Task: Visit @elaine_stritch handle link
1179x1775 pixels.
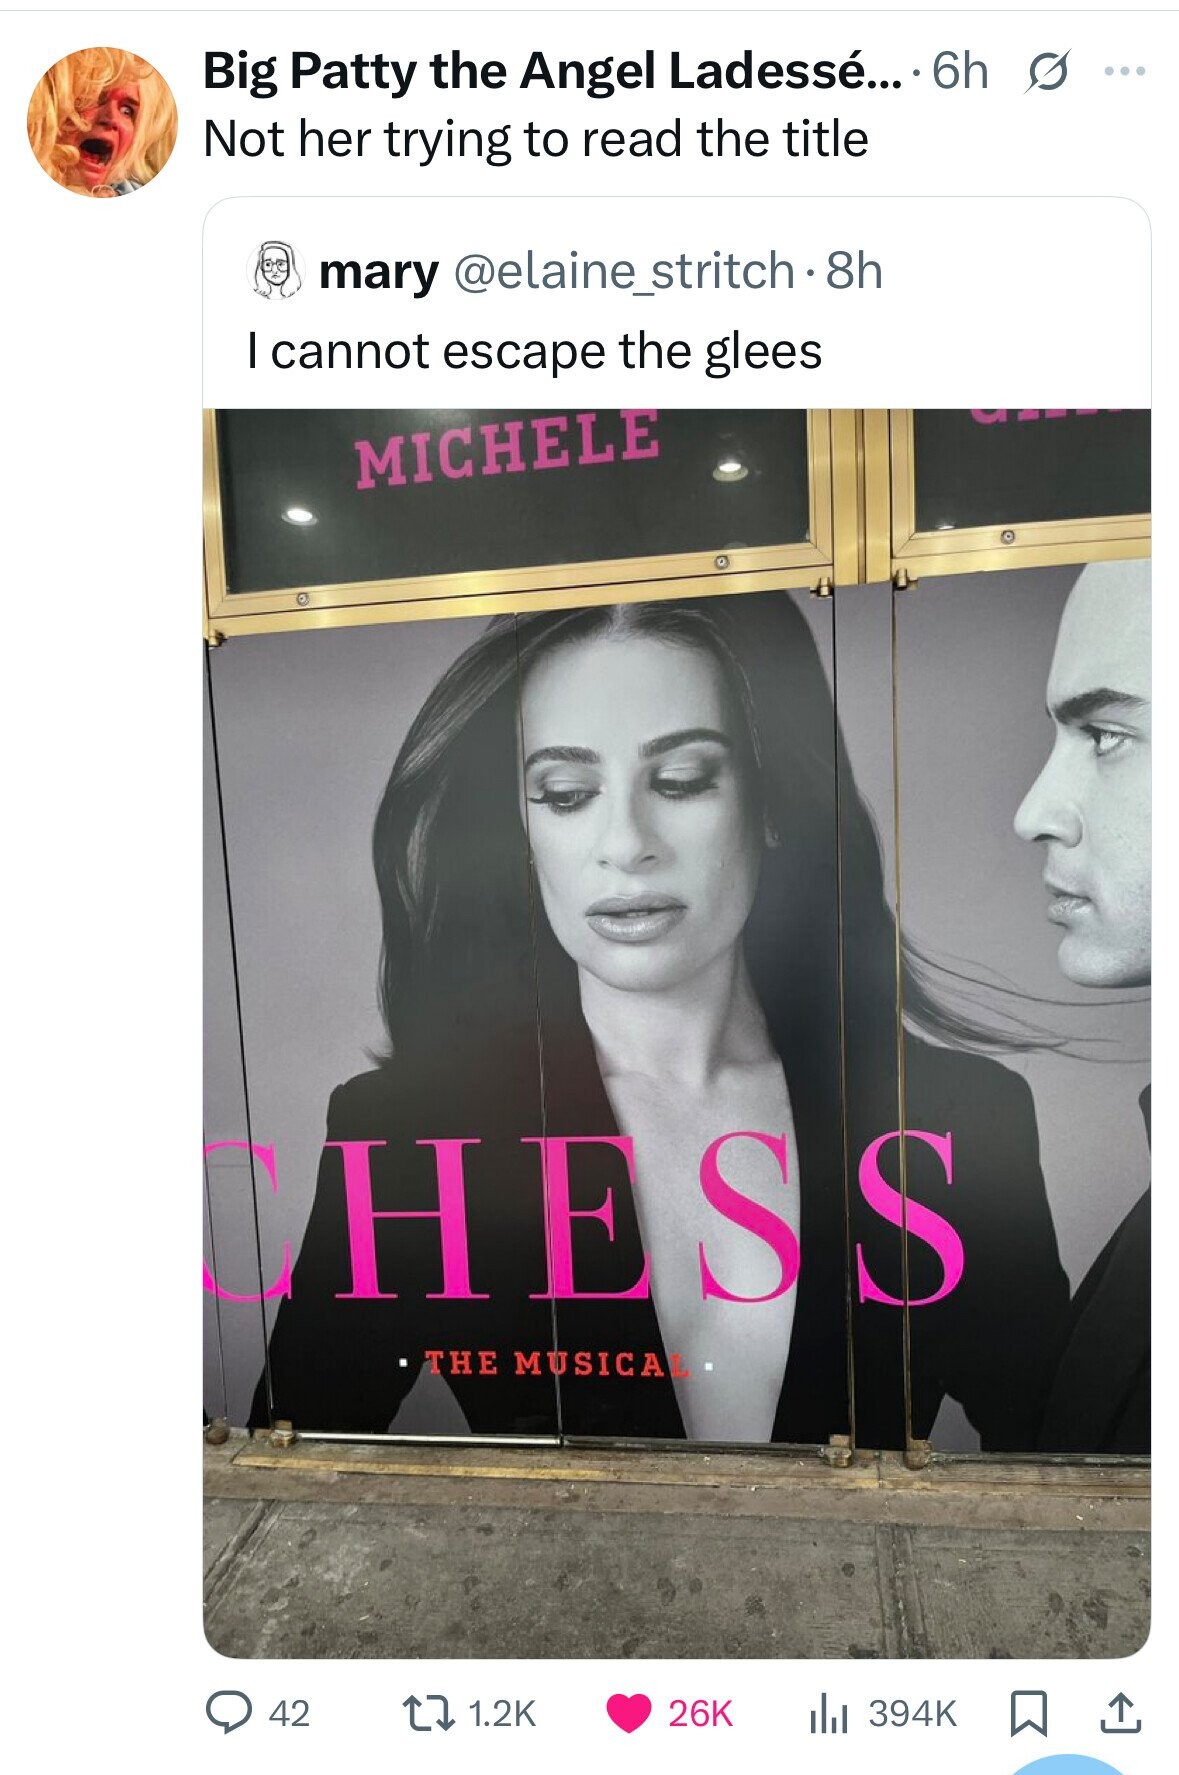Action: pyautogui.click(x=624, y=271)
